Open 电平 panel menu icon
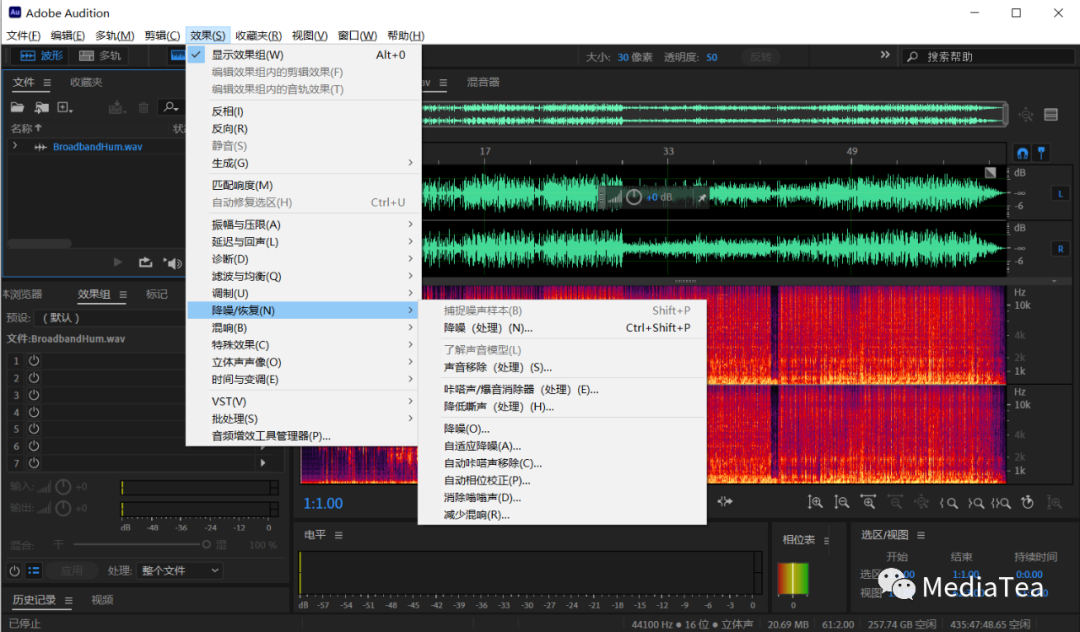This screenshot has width=1080, height=632. (339, 535)
